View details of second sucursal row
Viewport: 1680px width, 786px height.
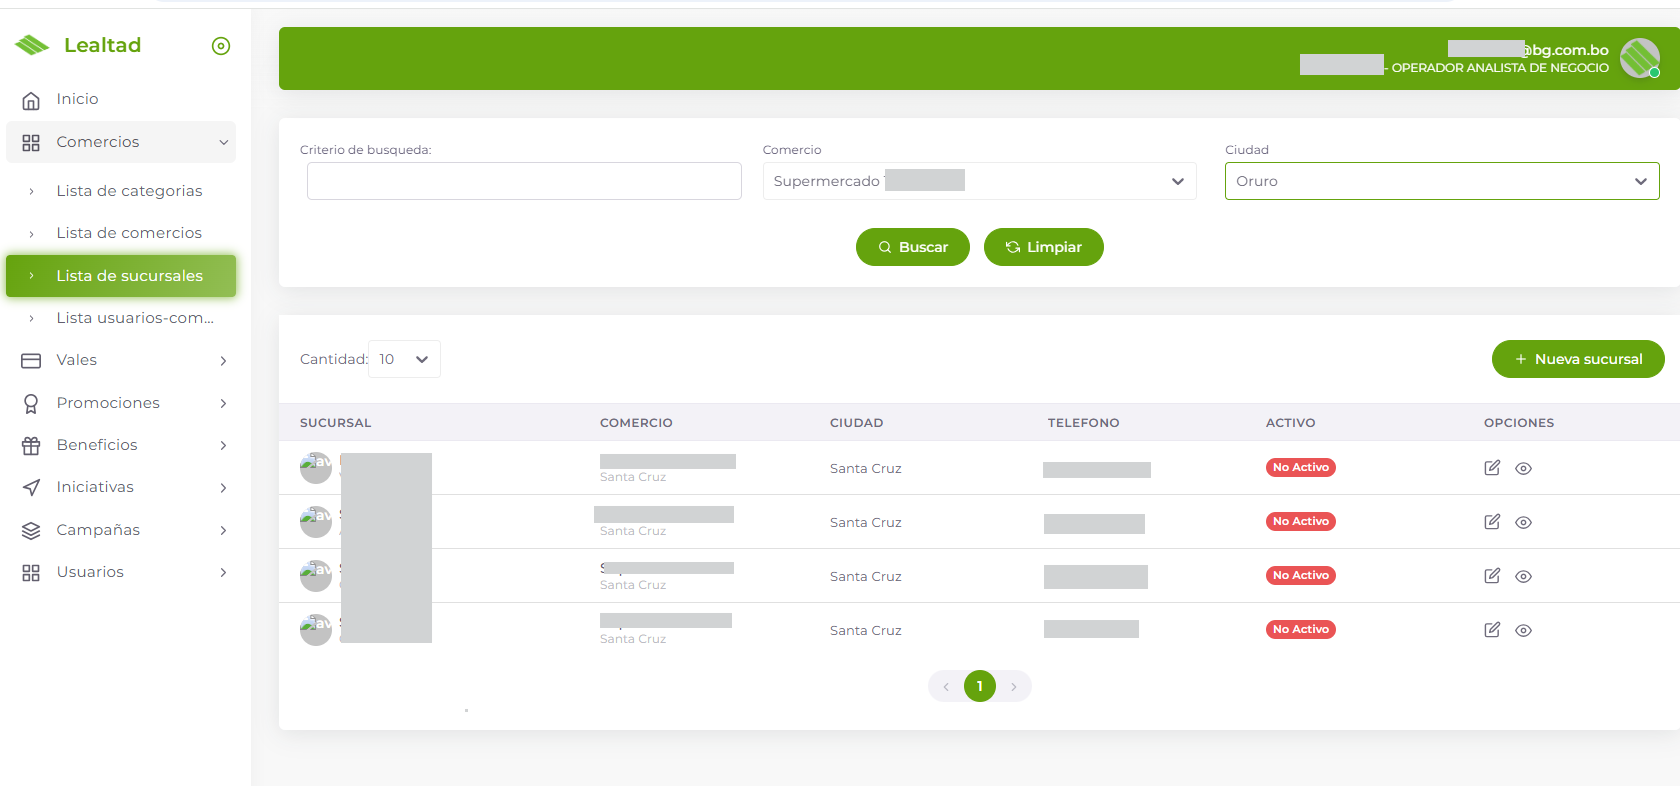click(x=1523, y=523)
